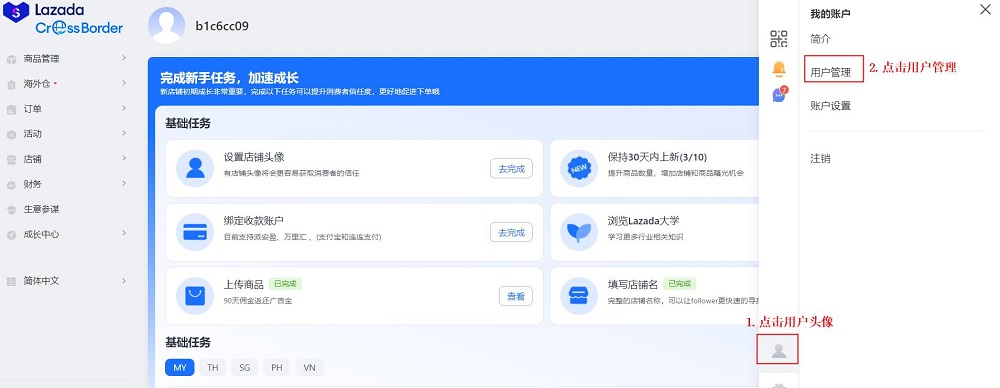The width and height of the screenshot is (1000, 388).
Task: Click the 已完成 badge next to 上传商品
Action: 285,284
